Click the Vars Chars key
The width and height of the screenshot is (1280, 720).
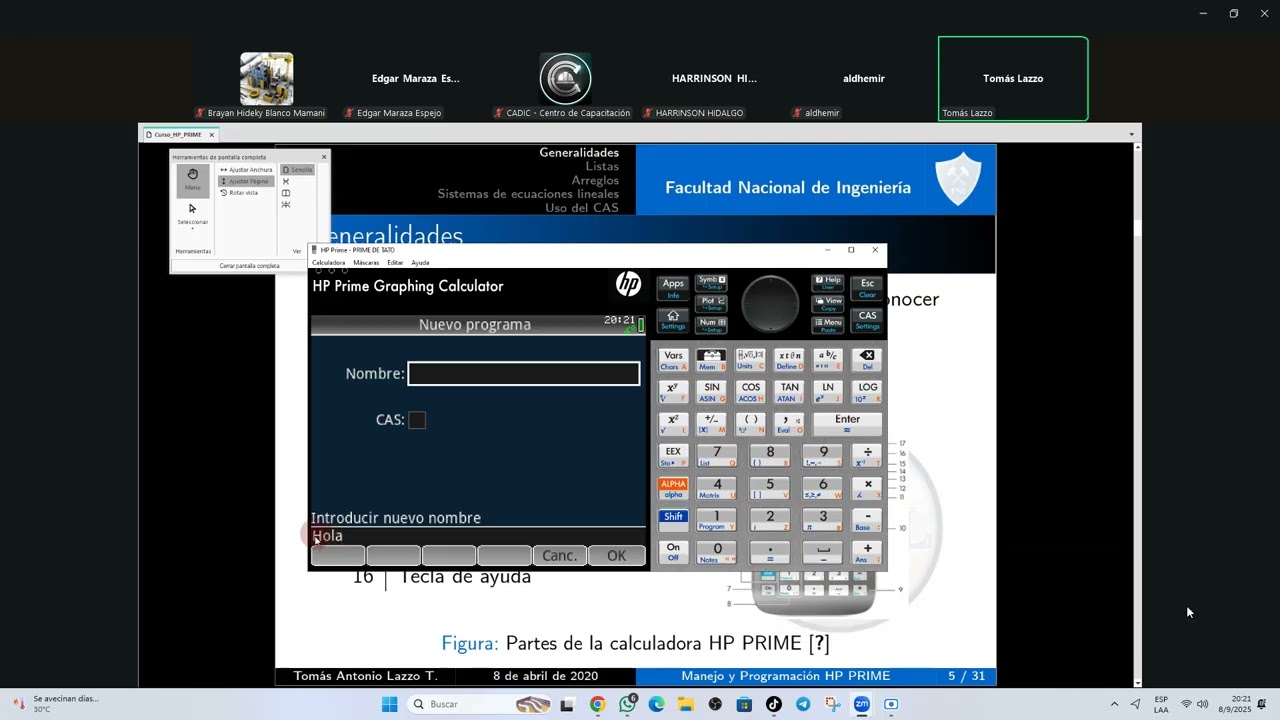[x=673, y=360]
